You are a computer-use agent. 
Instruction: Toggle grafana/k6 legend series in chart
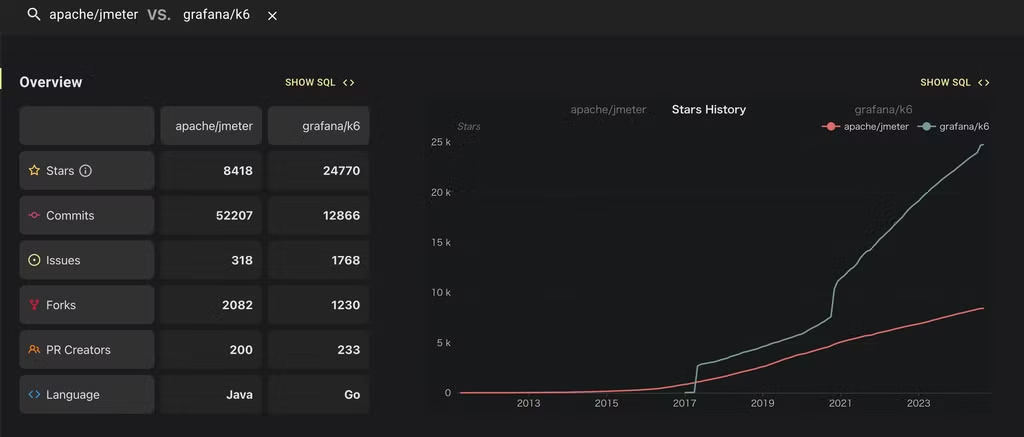(x=953, y=127)
